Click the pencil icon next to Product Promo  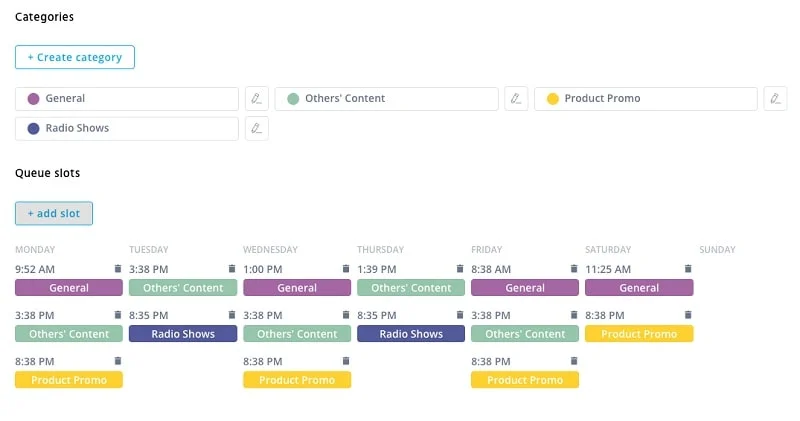(775, 99)
